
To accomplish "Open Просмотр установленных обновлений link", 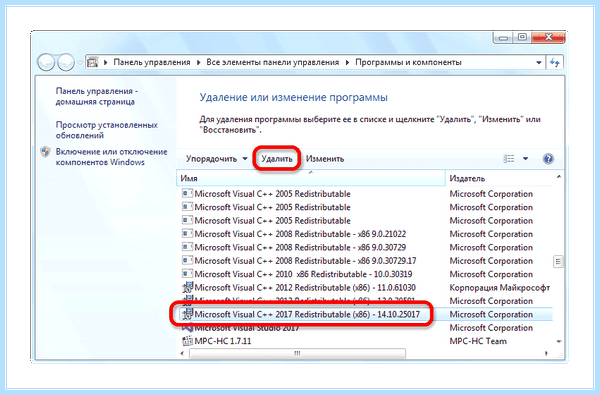I will [x=106, y=130].
